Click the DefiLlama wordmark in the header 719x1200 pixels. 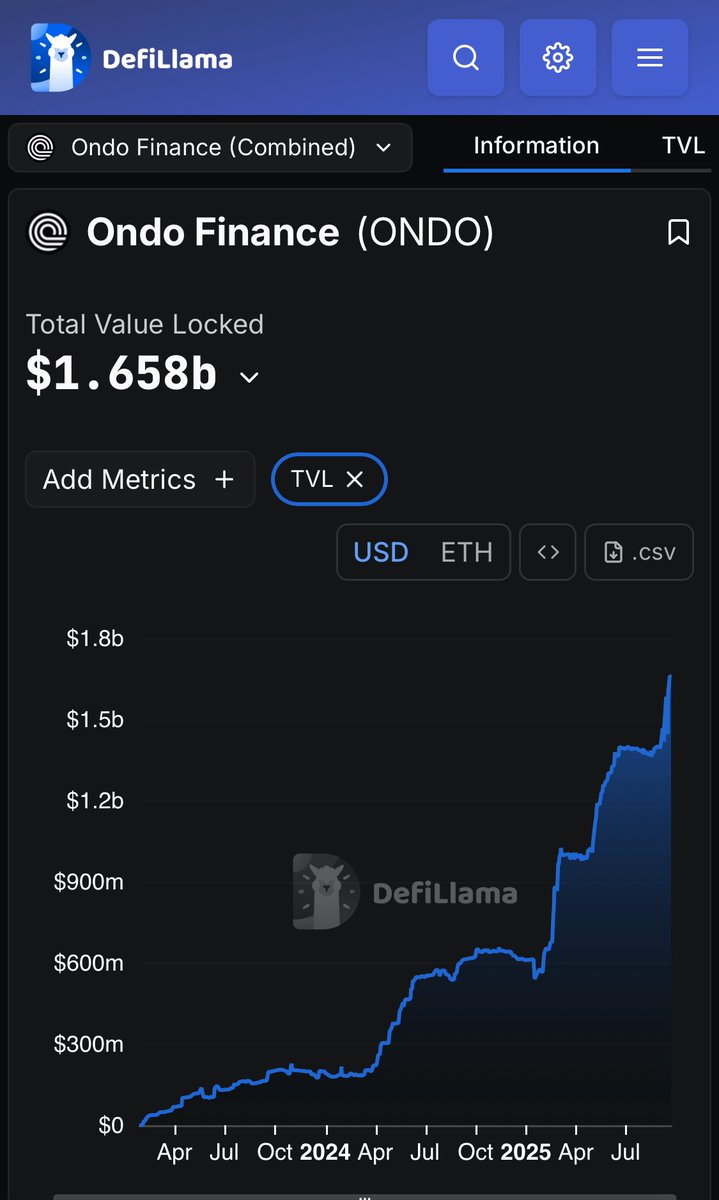coord(167,60)
